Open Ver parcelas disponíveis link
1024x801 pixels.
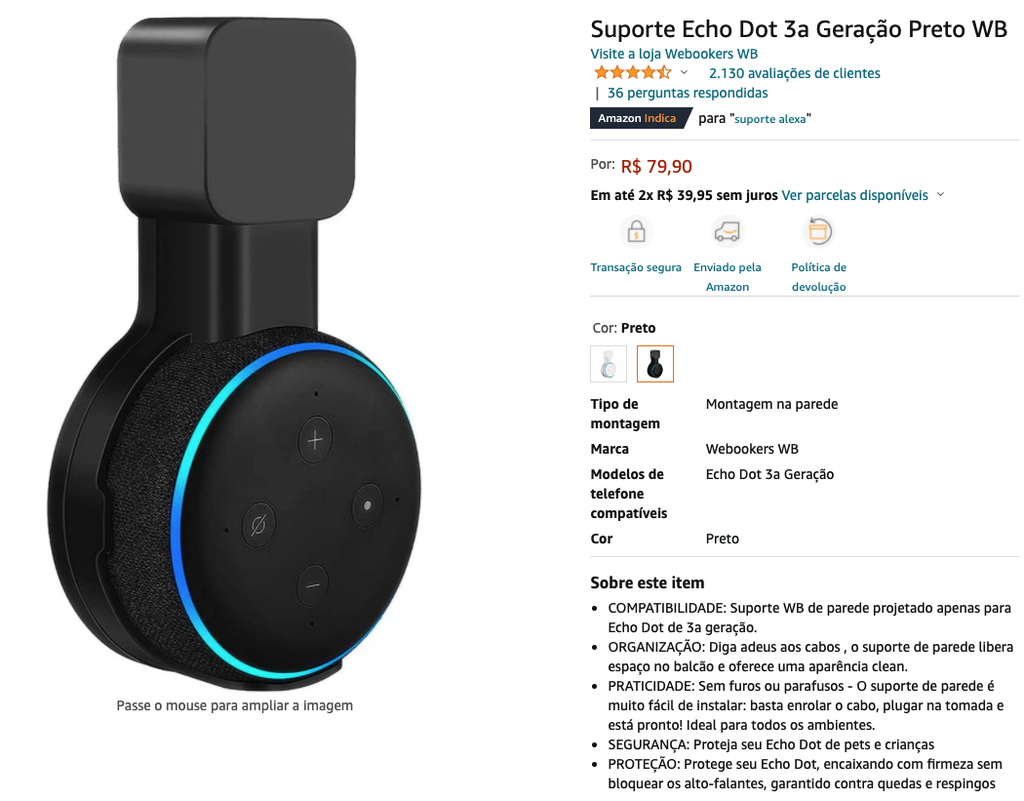coord(854,195)
